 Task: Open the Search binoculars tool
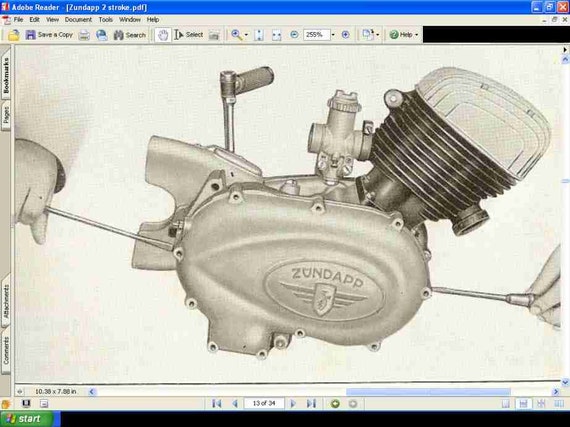(x=129, y=35)
